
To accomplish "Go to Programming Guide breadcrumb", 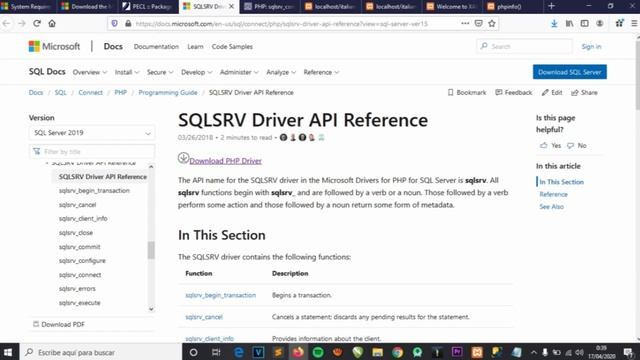I will (x=168, y=93).
